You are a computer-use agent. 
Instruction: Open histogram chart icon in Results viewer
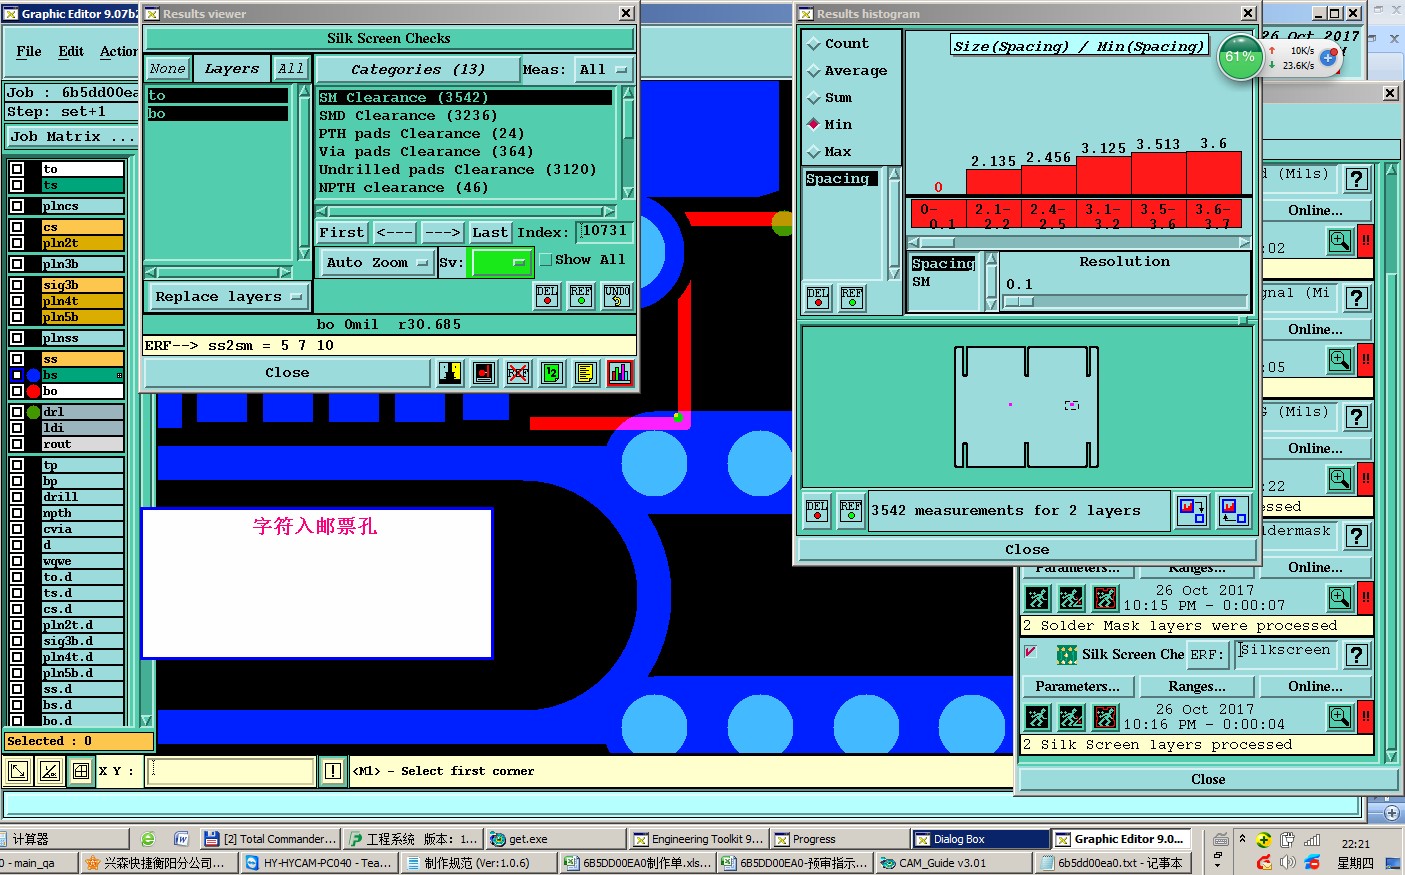(620, 373)
